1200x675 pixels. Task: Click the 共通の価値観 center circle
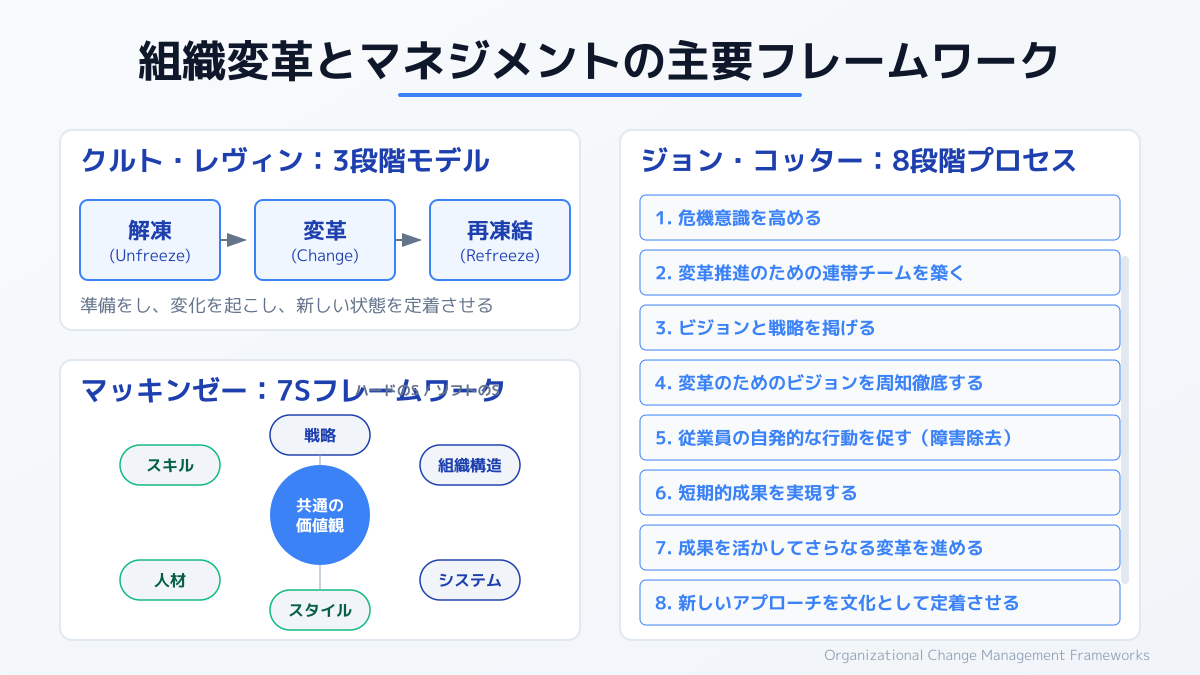[320, 515]
